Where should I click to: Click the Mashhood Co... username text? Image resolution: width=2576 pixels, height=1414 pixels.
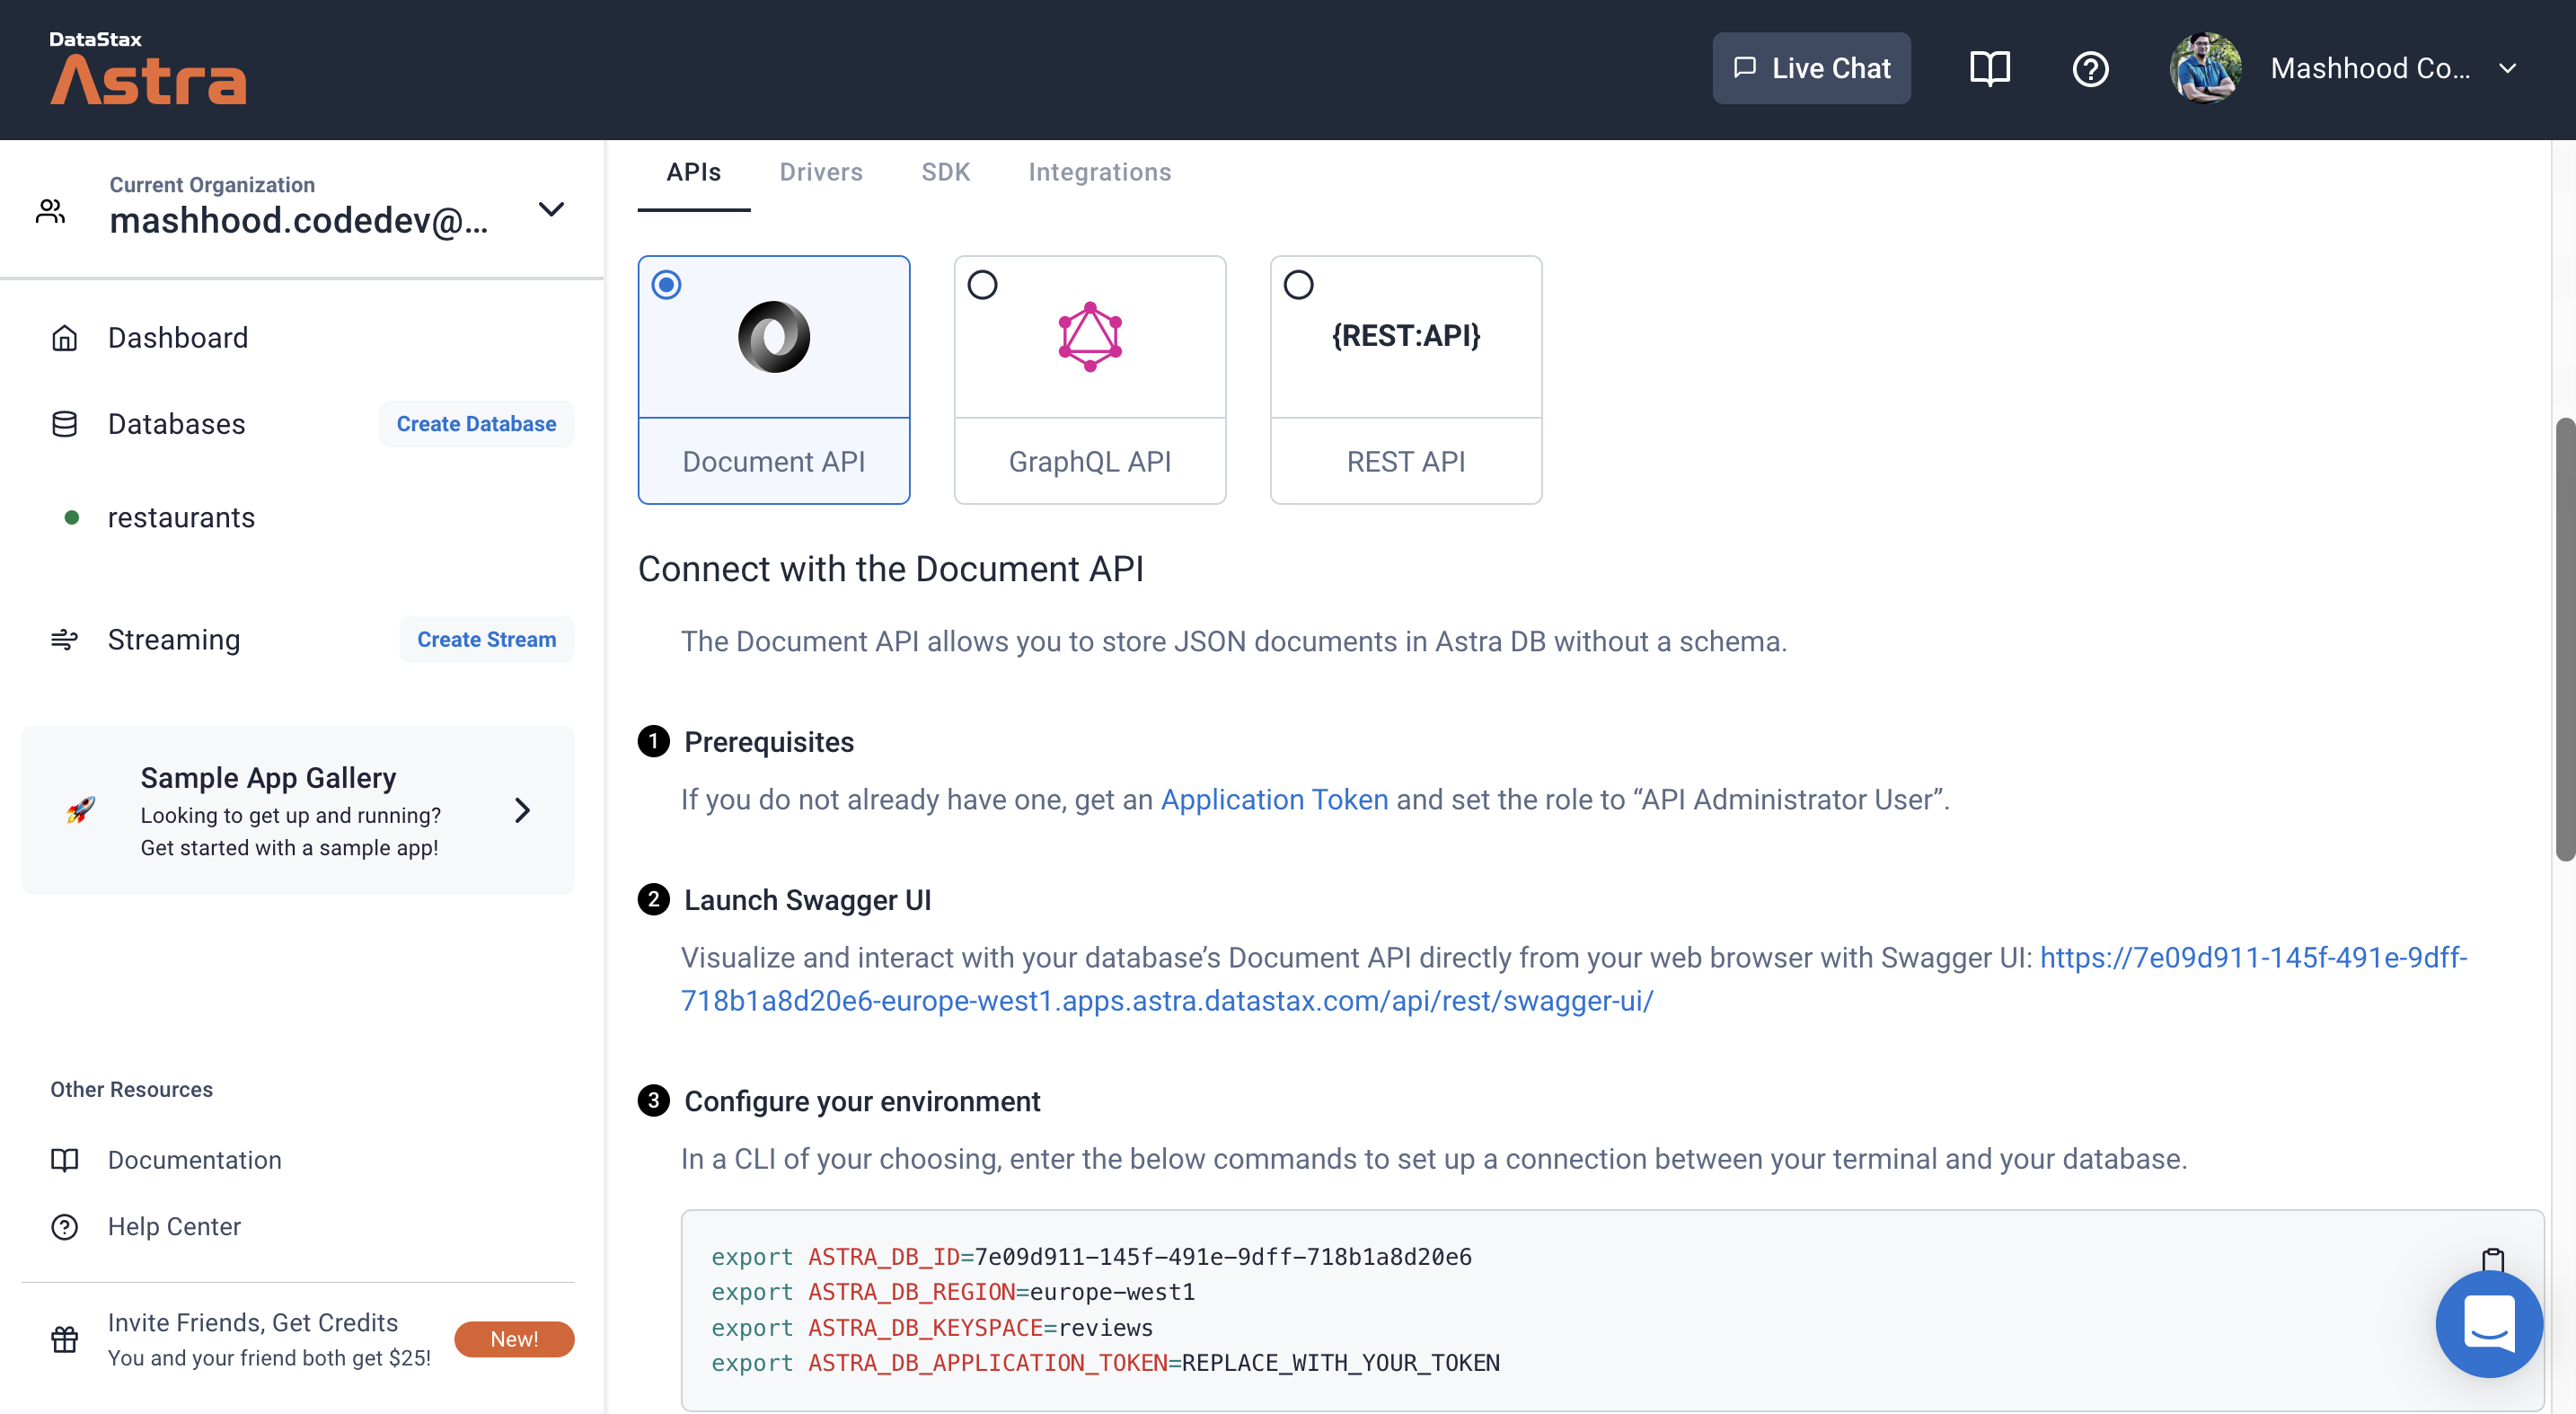2370,68
